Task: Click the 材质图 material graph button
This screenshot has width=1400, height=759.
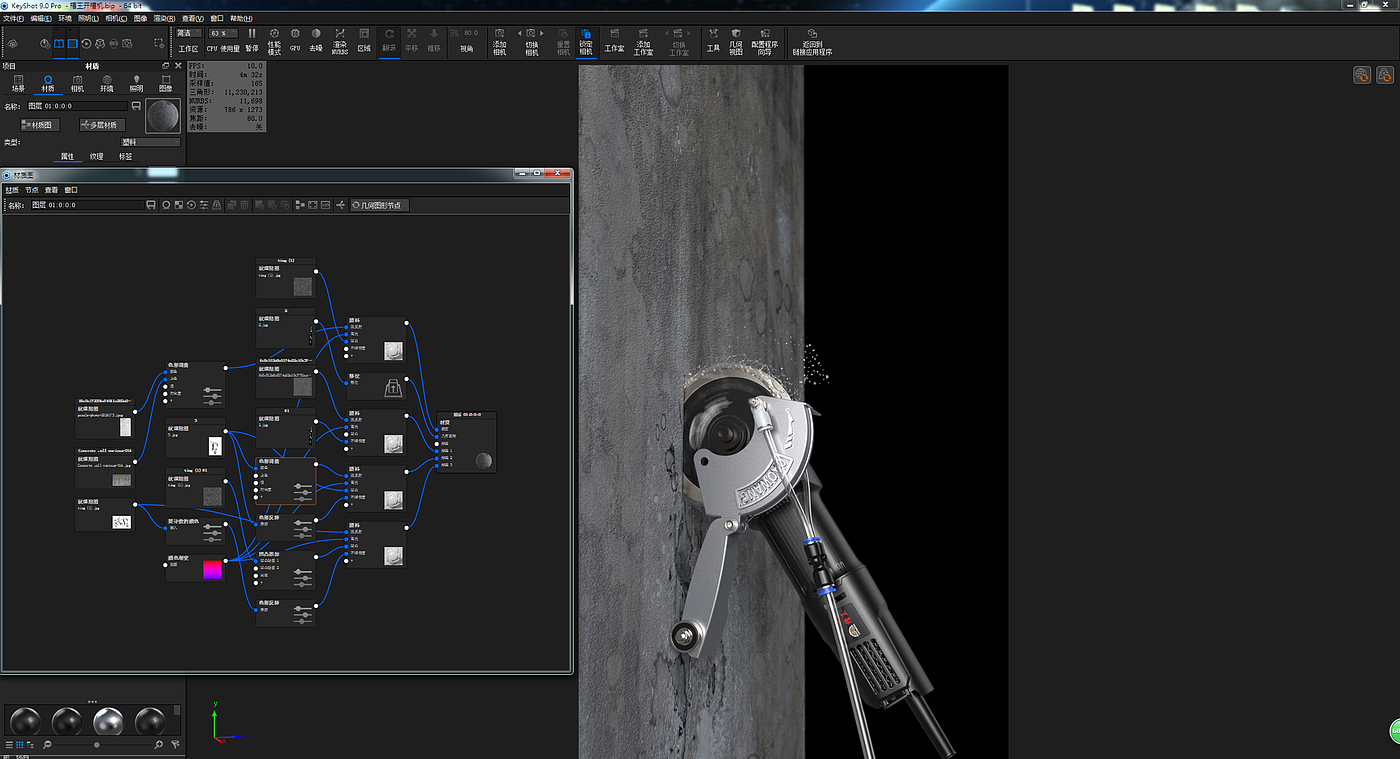Action: point(41,125)
